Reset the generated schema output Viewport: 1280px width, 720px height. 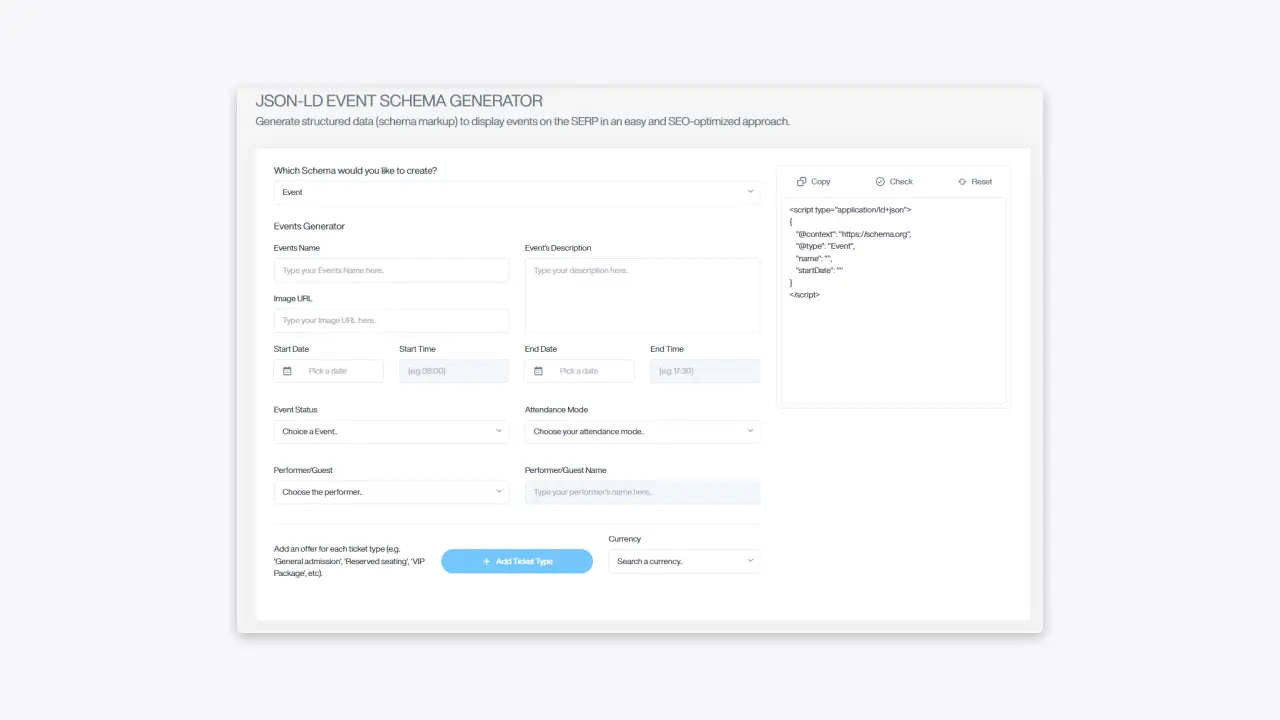point(974,181)
